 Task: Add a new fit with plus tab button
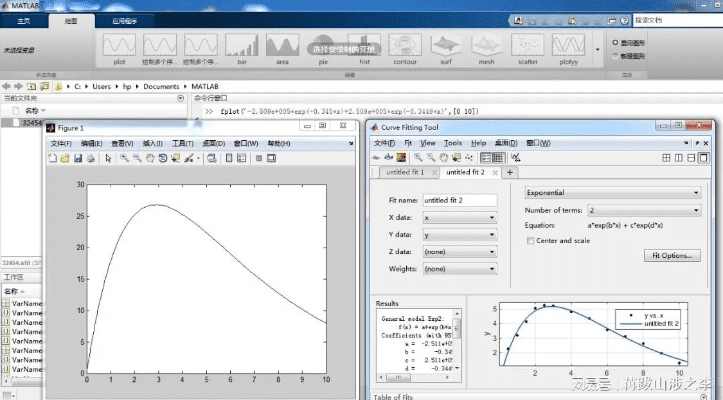click(510, 172)
